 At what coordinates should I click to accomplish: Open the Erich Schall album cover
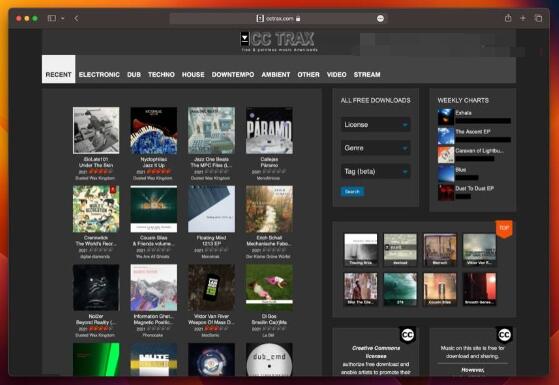click(269, 209)
